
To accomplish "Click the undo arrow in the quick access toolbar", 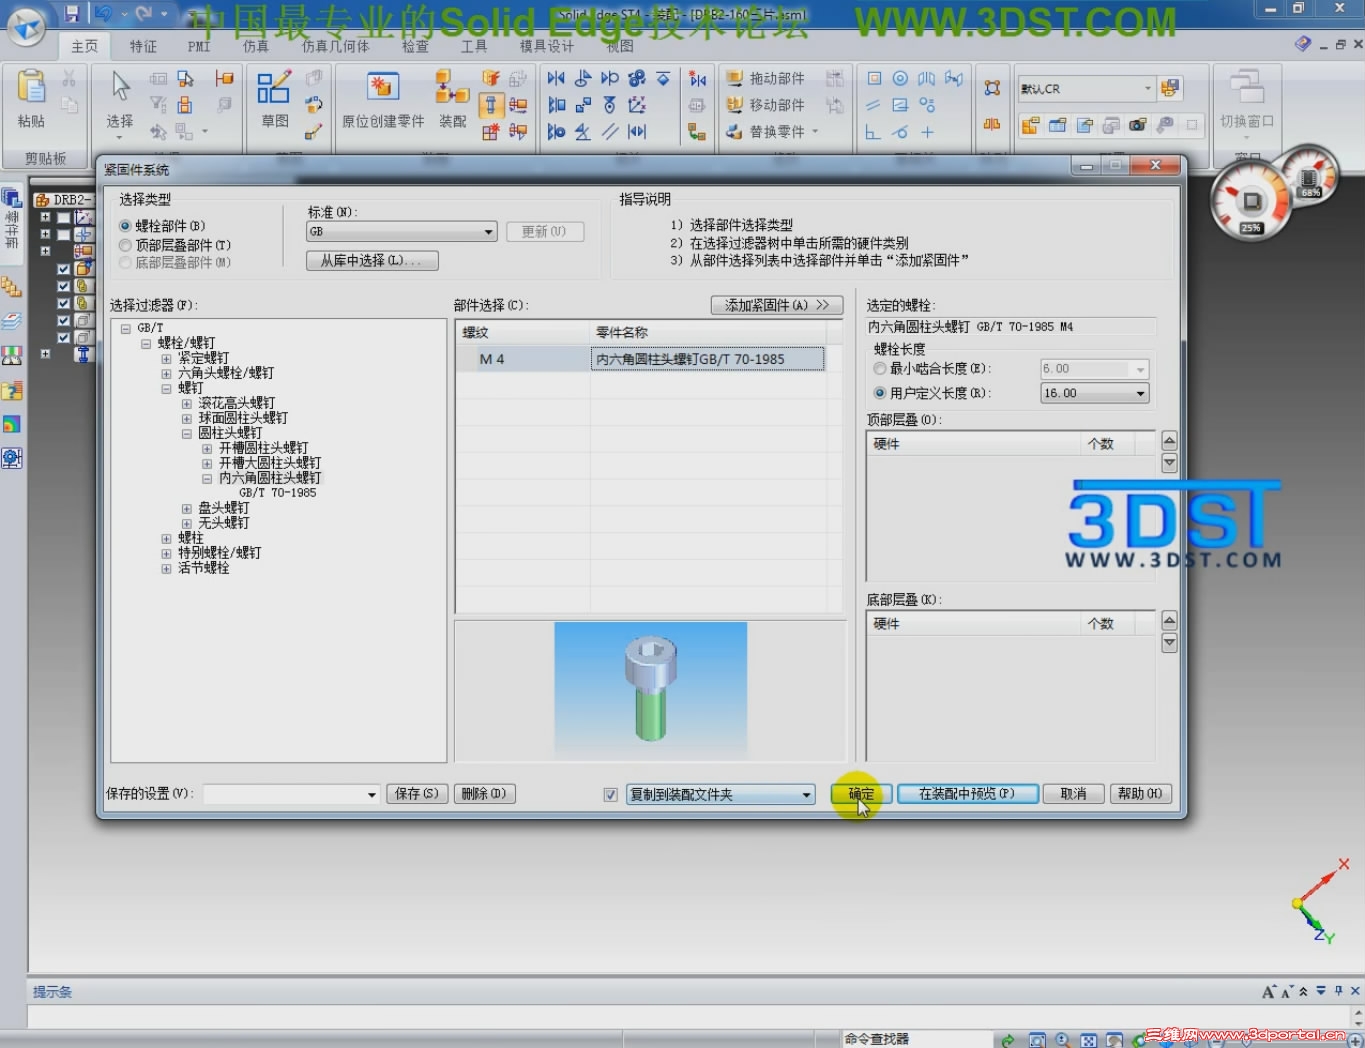I will tap(103, 14).
